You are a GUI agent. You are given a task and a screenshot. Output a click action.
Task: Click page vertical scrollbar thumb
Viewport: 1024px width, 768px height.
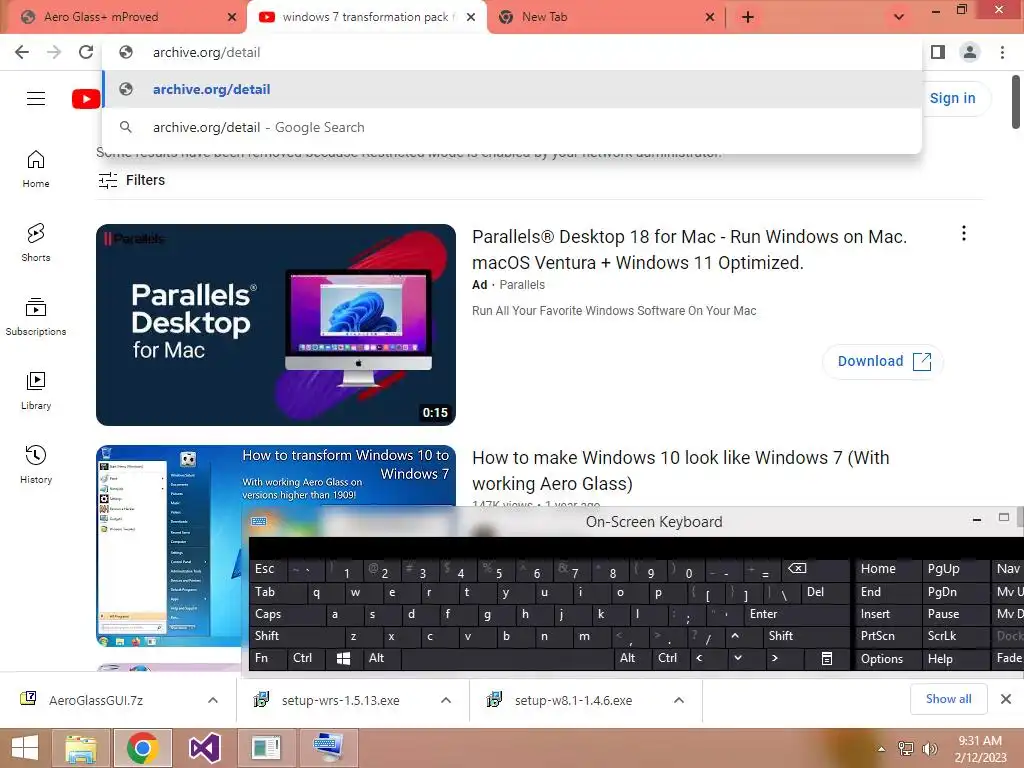1016,103
